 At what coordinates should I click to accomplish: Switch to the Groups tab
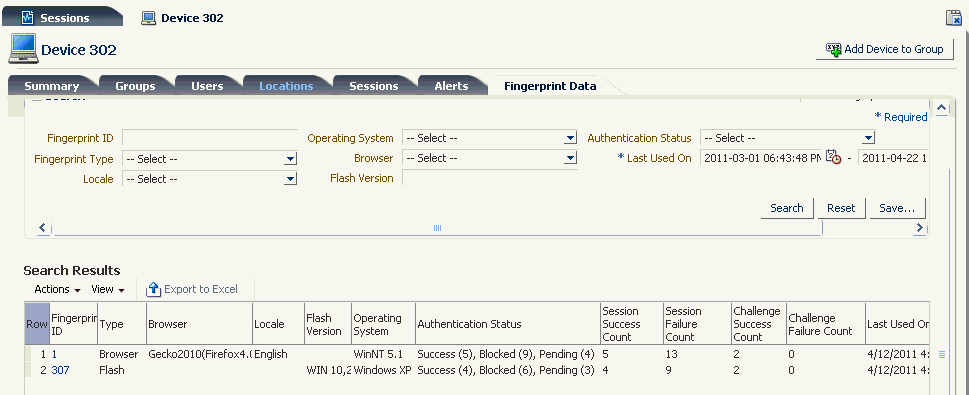135,86
